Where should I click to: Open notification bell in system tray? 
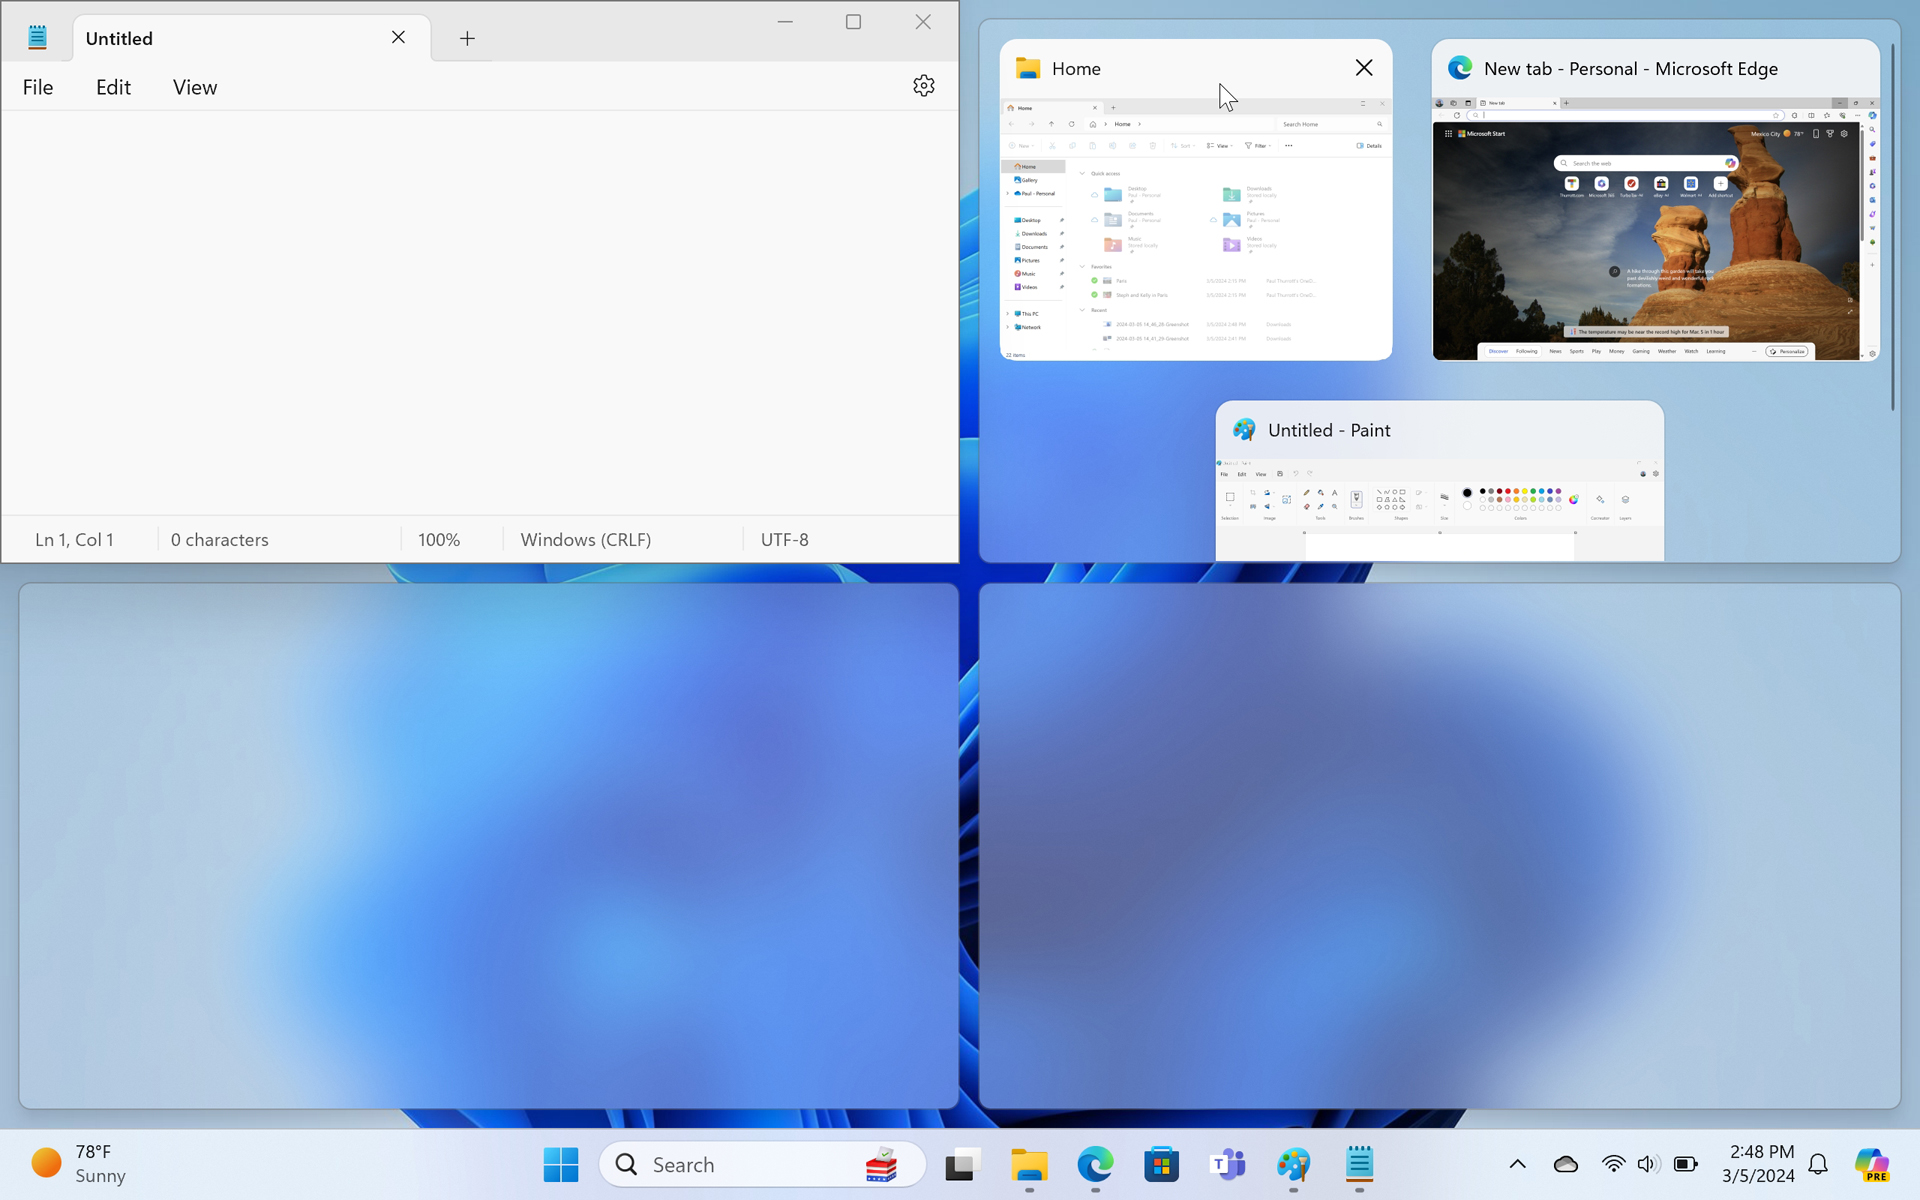(x=1818, y=1164)
